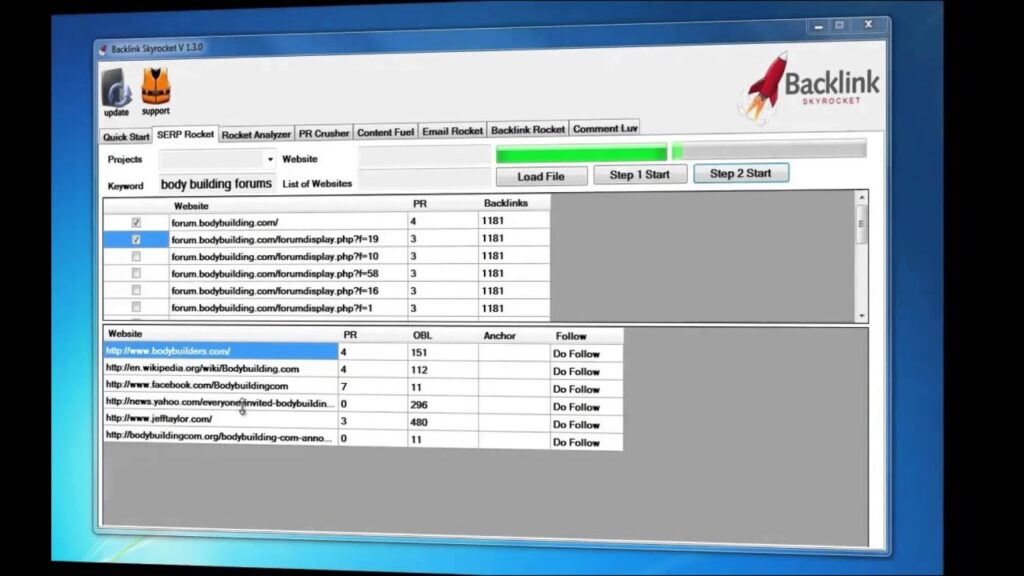Screen dimensions: 1024x576
Task: Switch to the Email Rocket tab
Action: [453, 131]
